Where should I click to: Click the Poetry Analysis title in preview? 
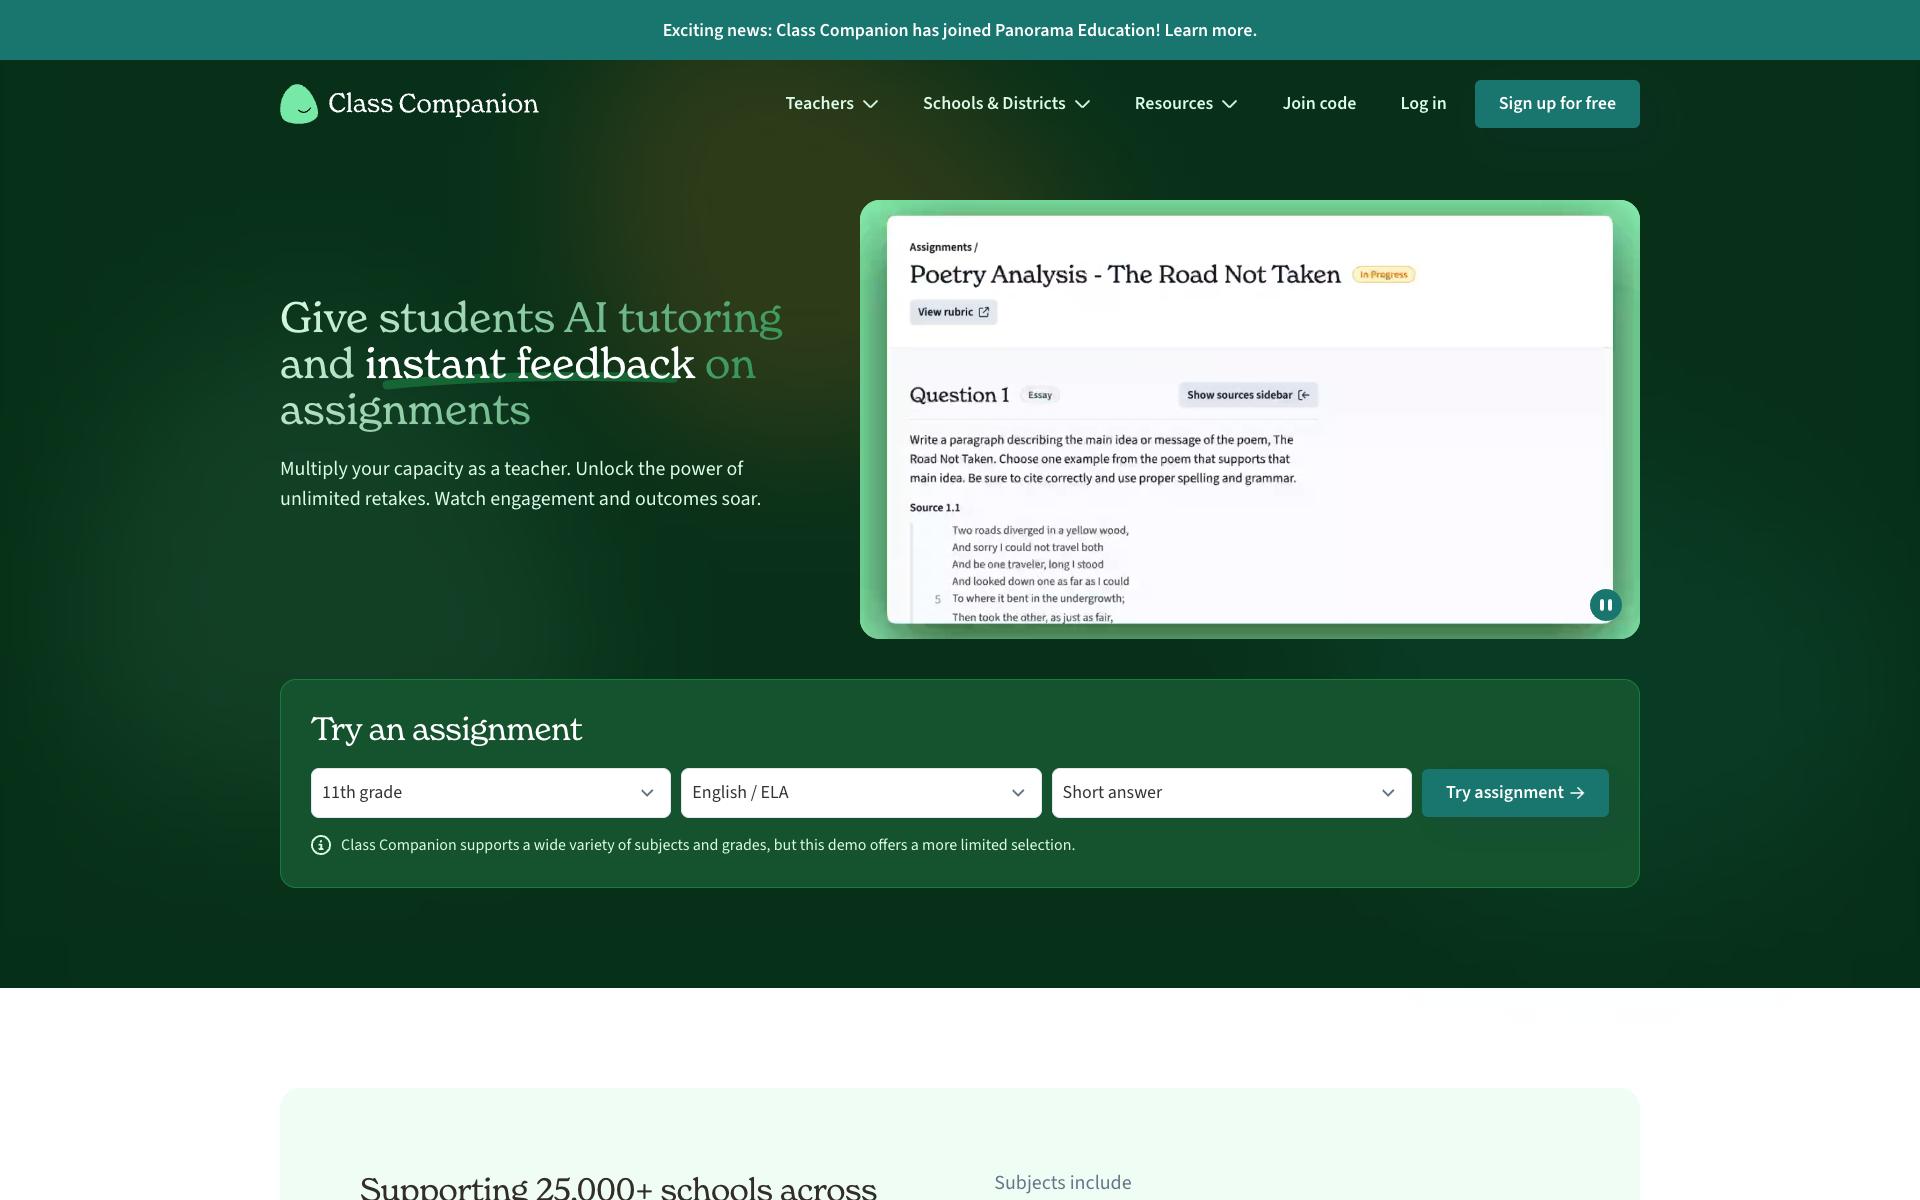coord(1125,275)
